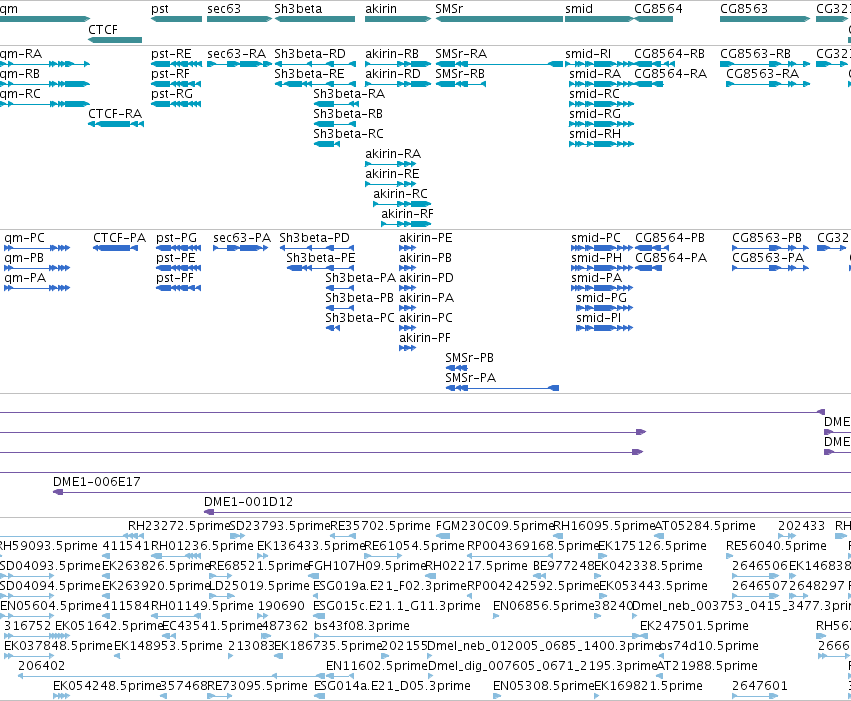Click the label 2647601

[x=759, y=686]
